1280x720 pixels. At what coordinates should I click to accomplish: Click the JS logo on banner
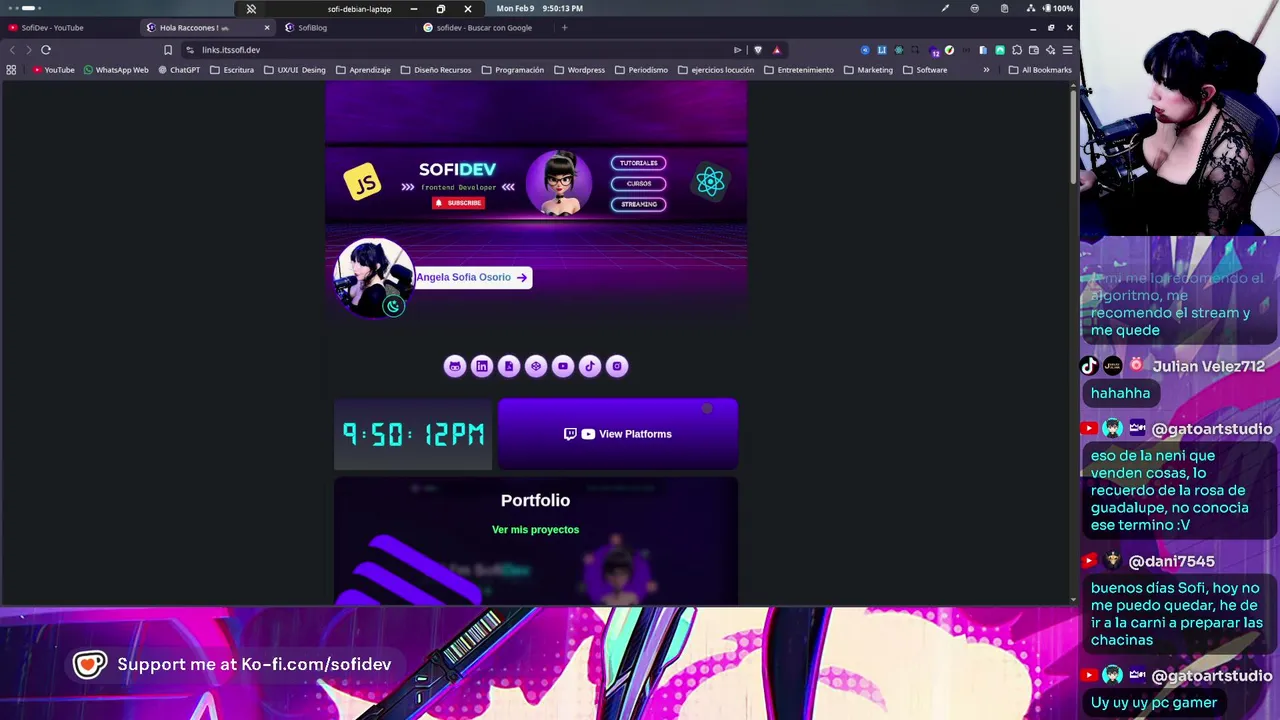click(x=362, y=182)
